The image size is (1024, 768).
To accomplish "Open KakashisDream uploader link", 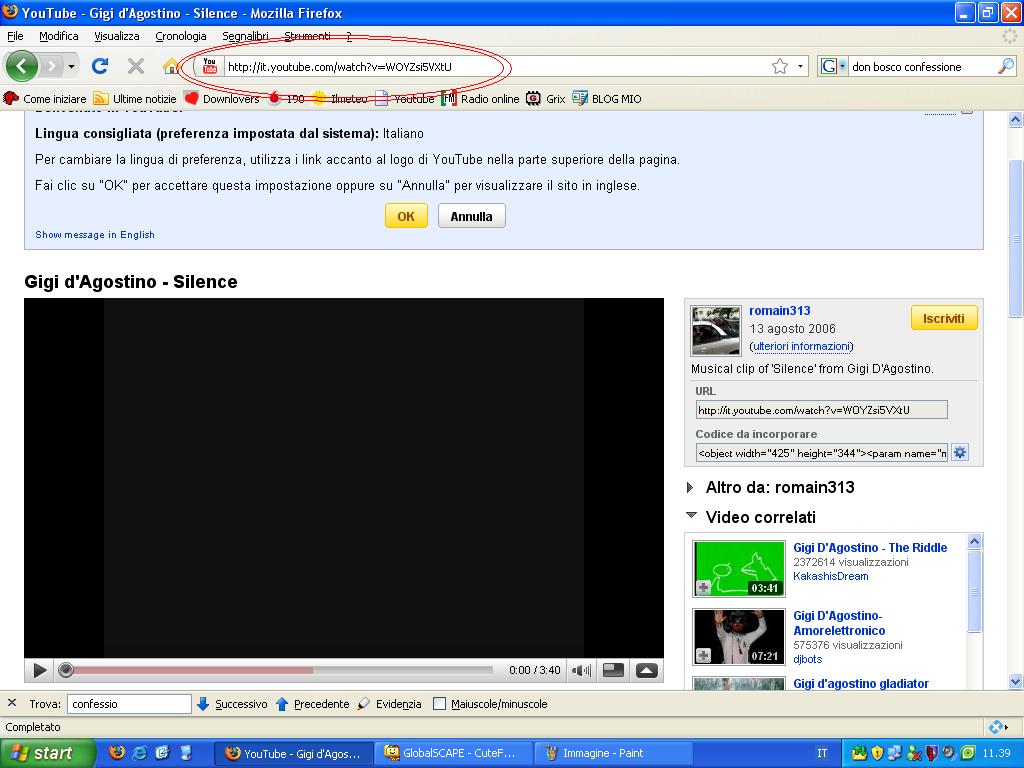I will coord(831,576).
